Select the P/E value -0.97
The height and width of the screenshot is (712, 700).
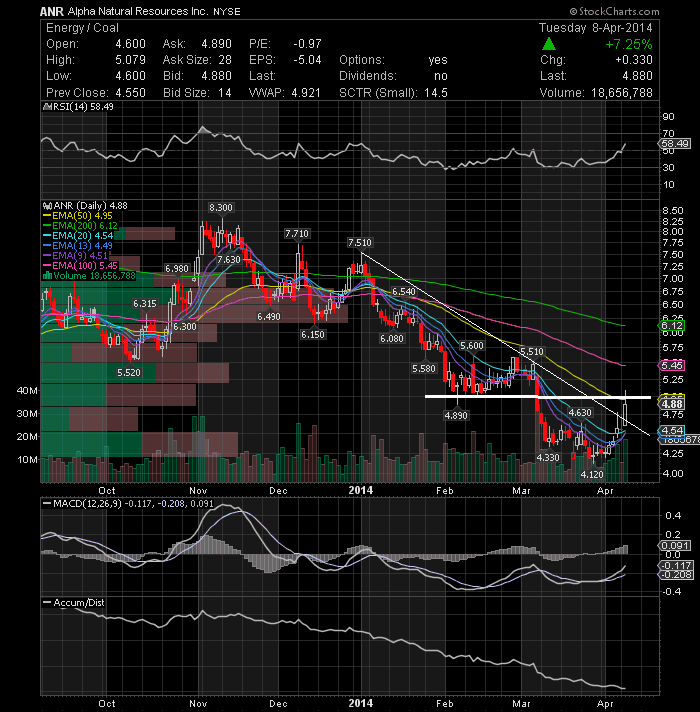pyautogui.click(x=307, y=44)
